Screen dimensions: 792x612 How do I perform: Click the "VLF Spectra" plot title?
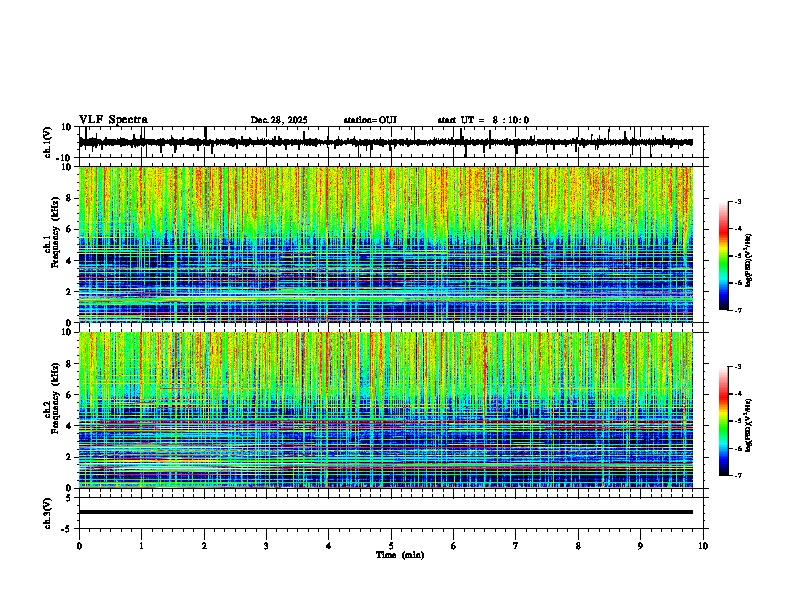point(113,120)
